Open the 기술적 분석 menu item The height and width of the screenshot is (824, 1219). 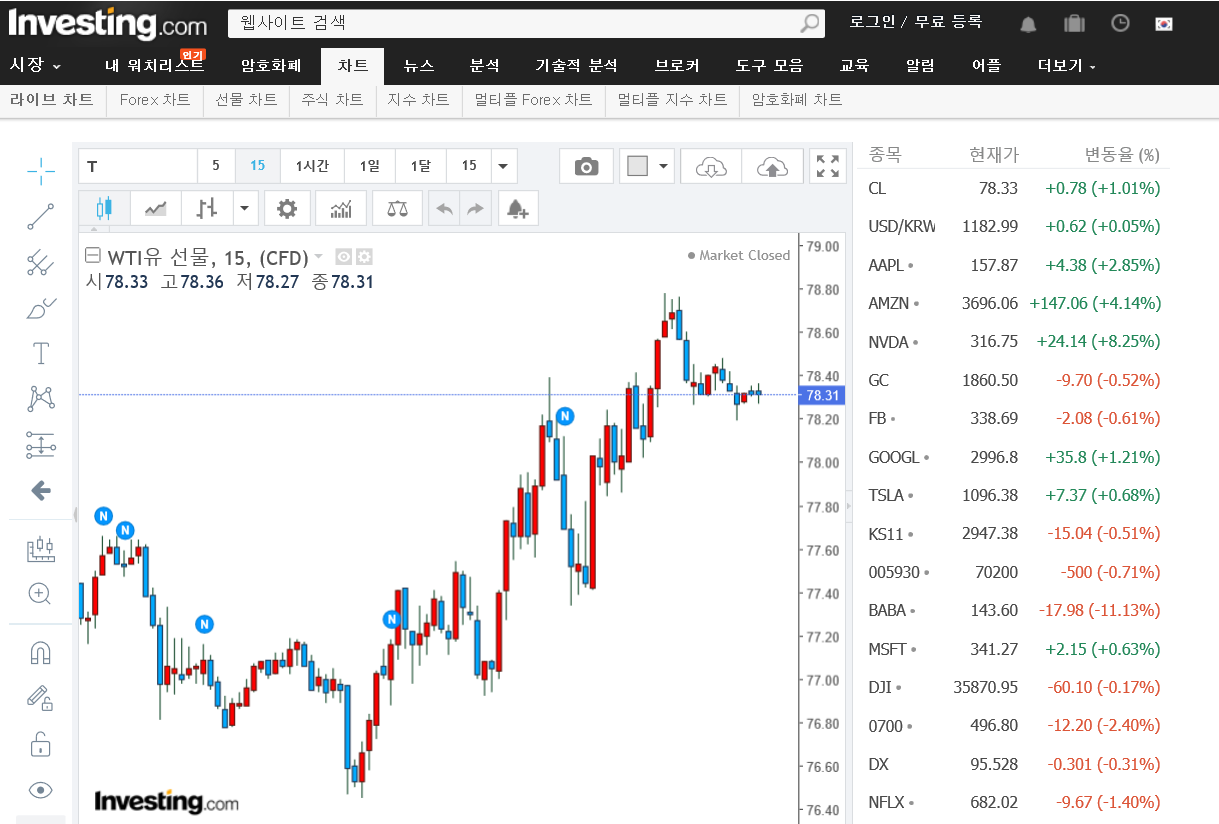[576, 66]
